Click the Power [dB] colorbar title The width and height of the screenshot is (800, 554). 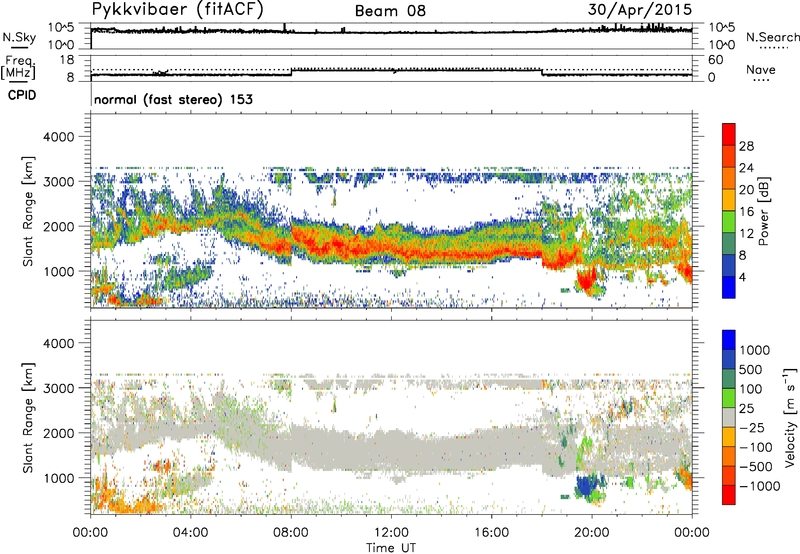coord(763,211)
